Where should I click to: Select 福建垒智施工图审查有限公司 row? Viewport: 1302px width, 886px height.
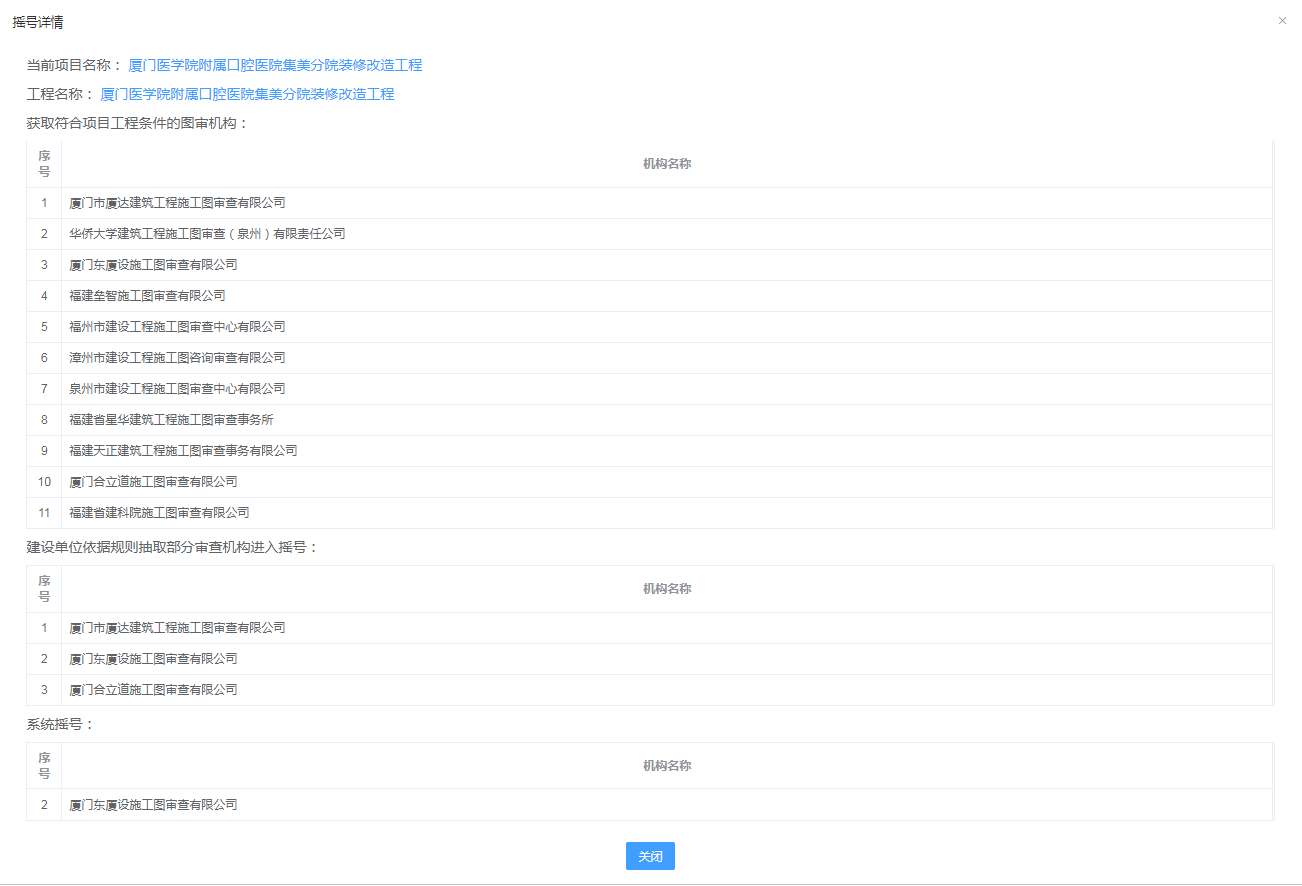click(650, 296)
